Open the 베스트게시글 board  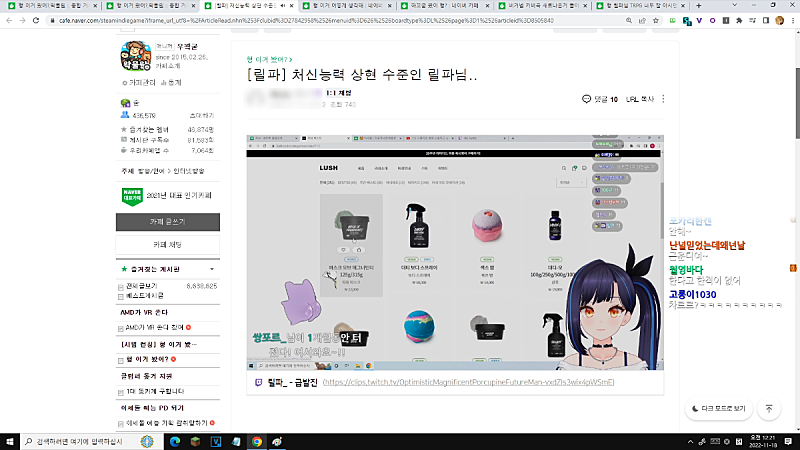coord(144,295)
